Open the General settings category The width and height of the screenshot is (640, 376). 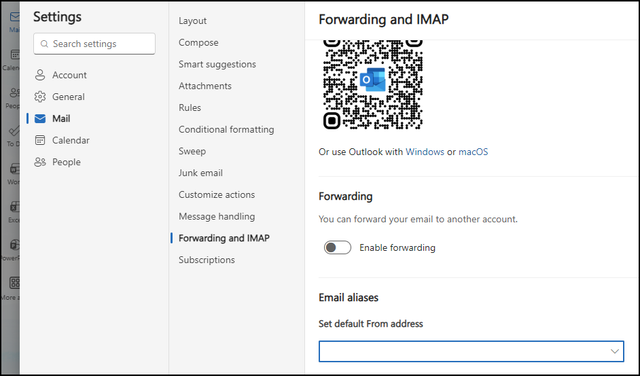[68, 97]
